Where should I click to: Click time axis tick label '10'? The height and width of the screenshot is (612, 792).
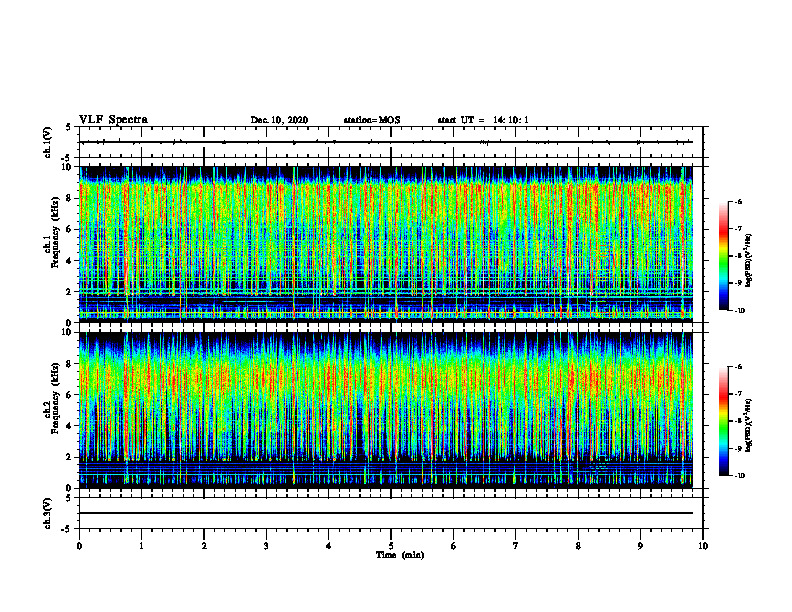pos(703,546)
